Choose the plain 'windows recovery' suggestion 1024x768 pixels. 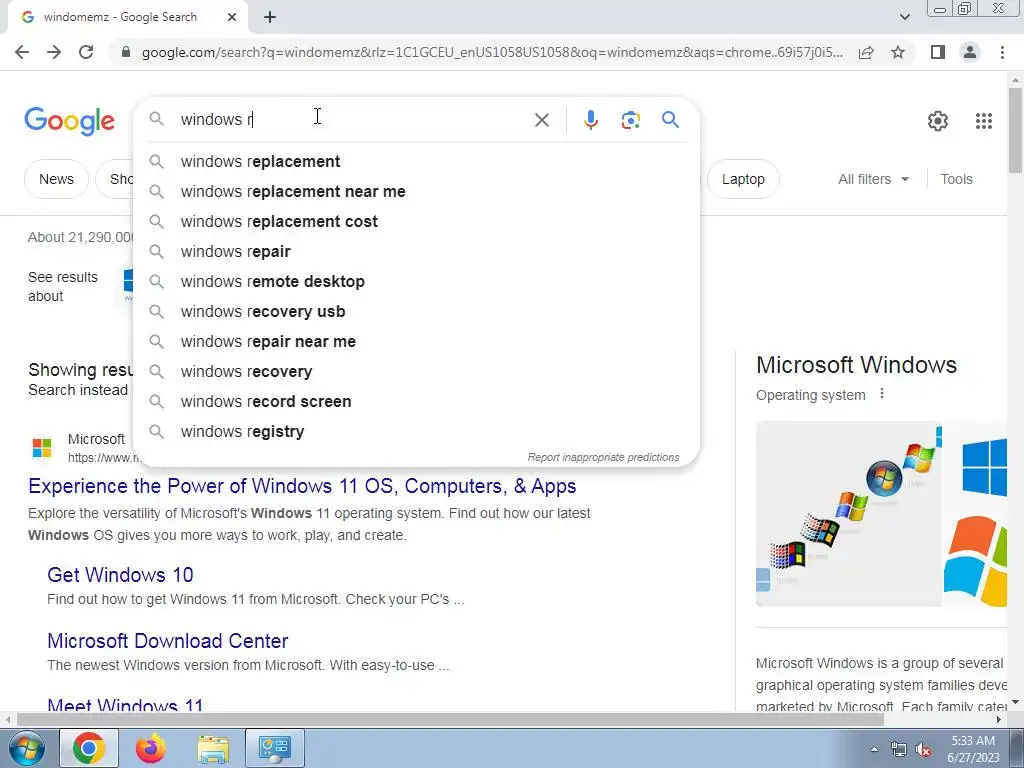point(416,372)
